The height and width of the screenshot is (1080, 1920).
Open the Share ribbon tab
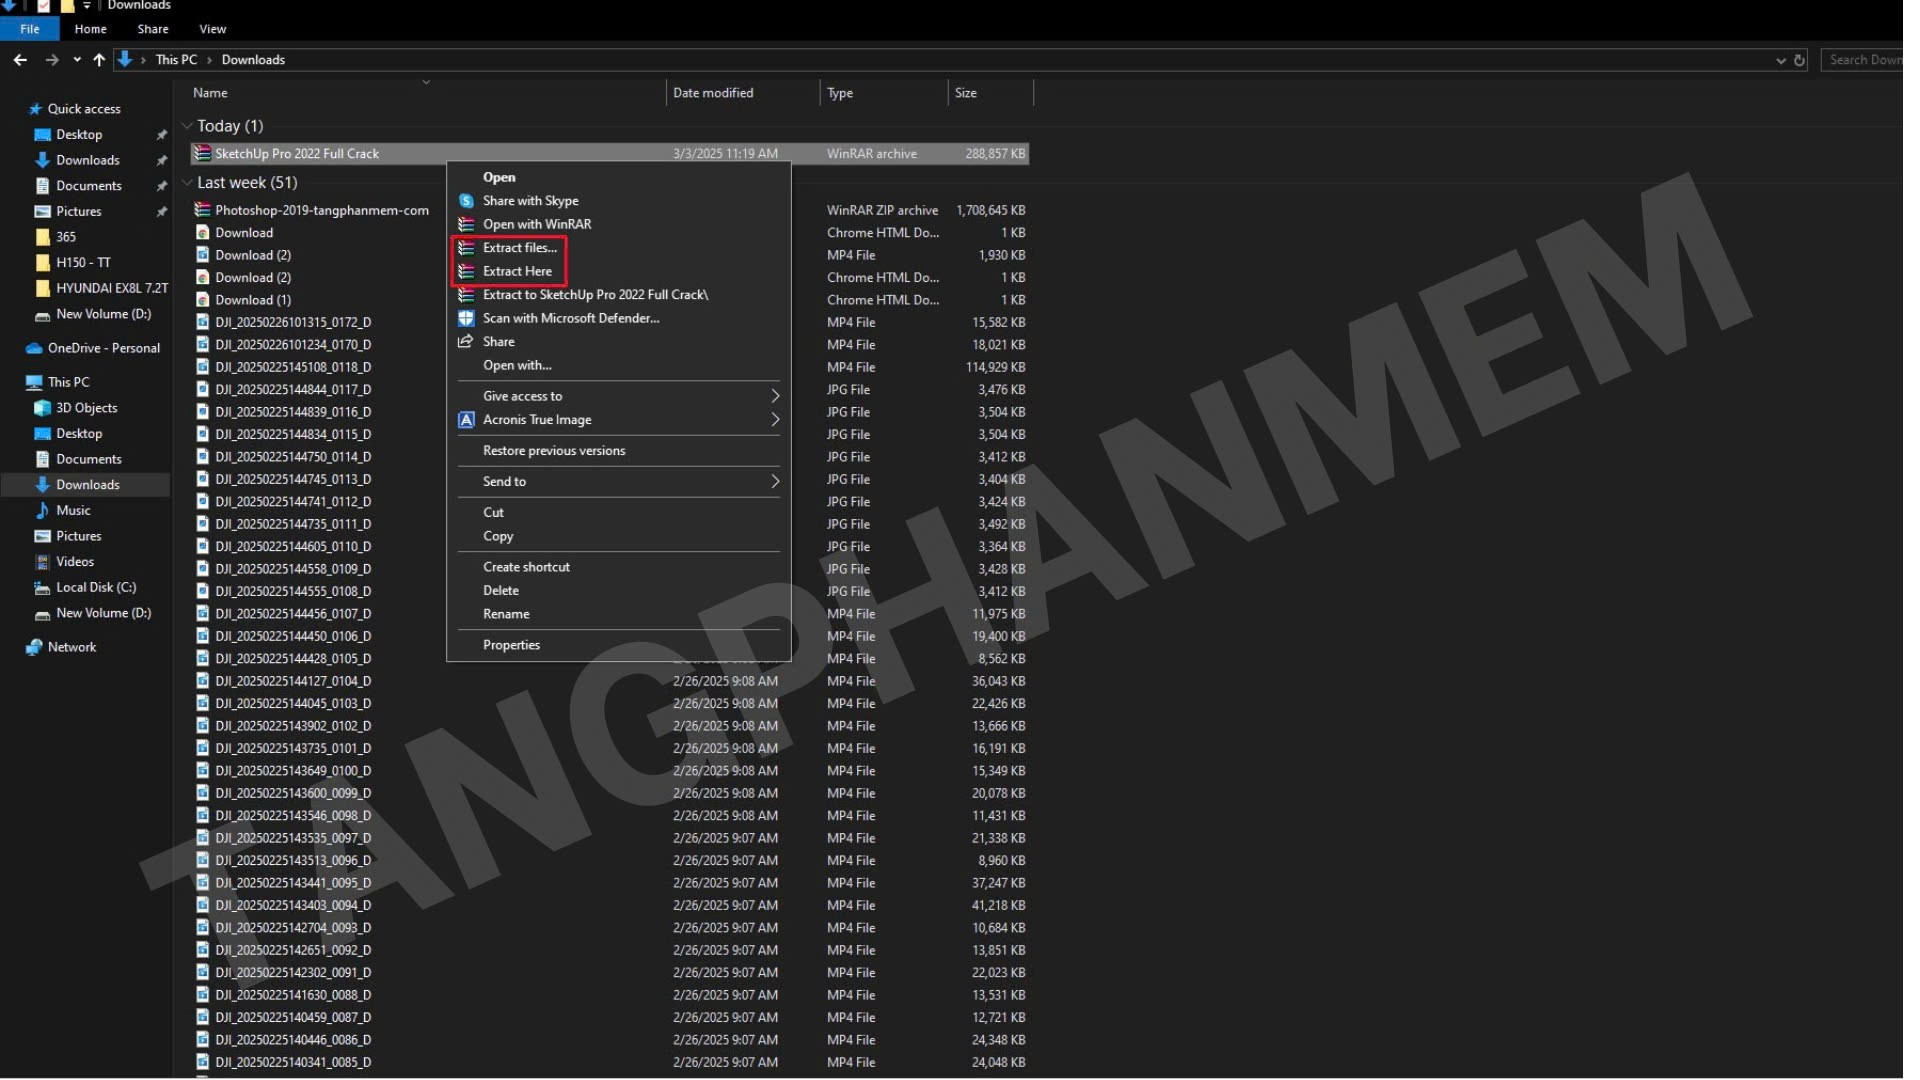(153, 29)
